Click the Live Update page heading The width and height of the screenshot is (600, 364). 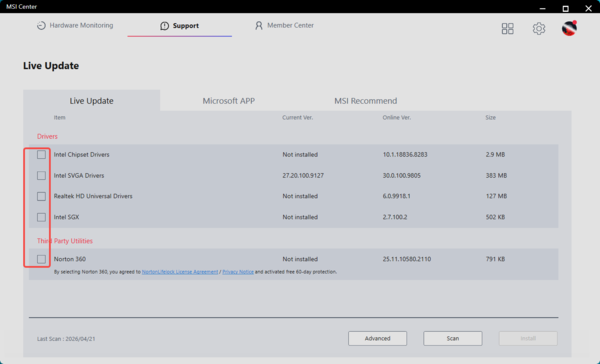pos(51,65)
